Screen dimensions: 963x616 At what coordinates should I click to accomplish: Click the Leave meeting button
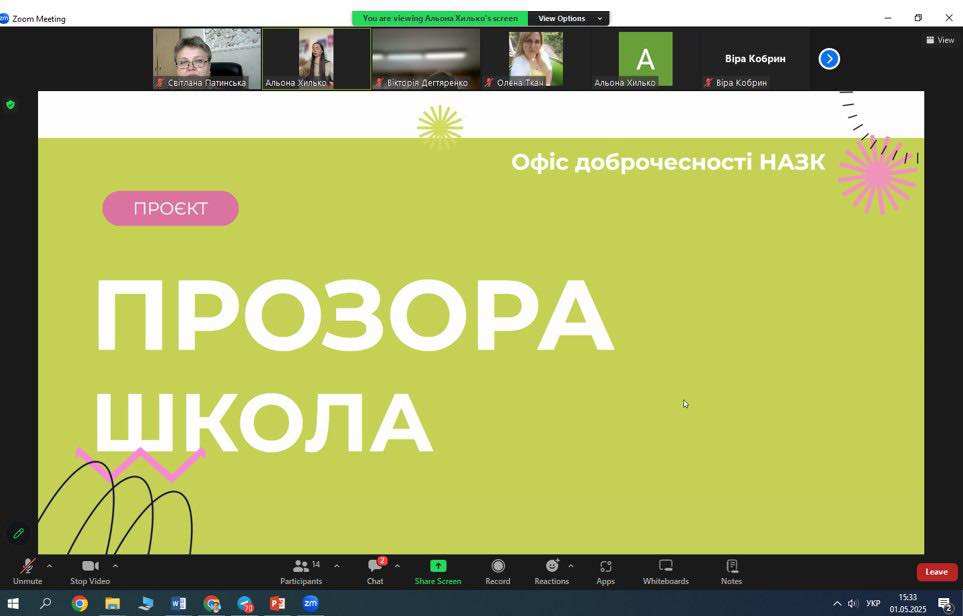(936, 572)
